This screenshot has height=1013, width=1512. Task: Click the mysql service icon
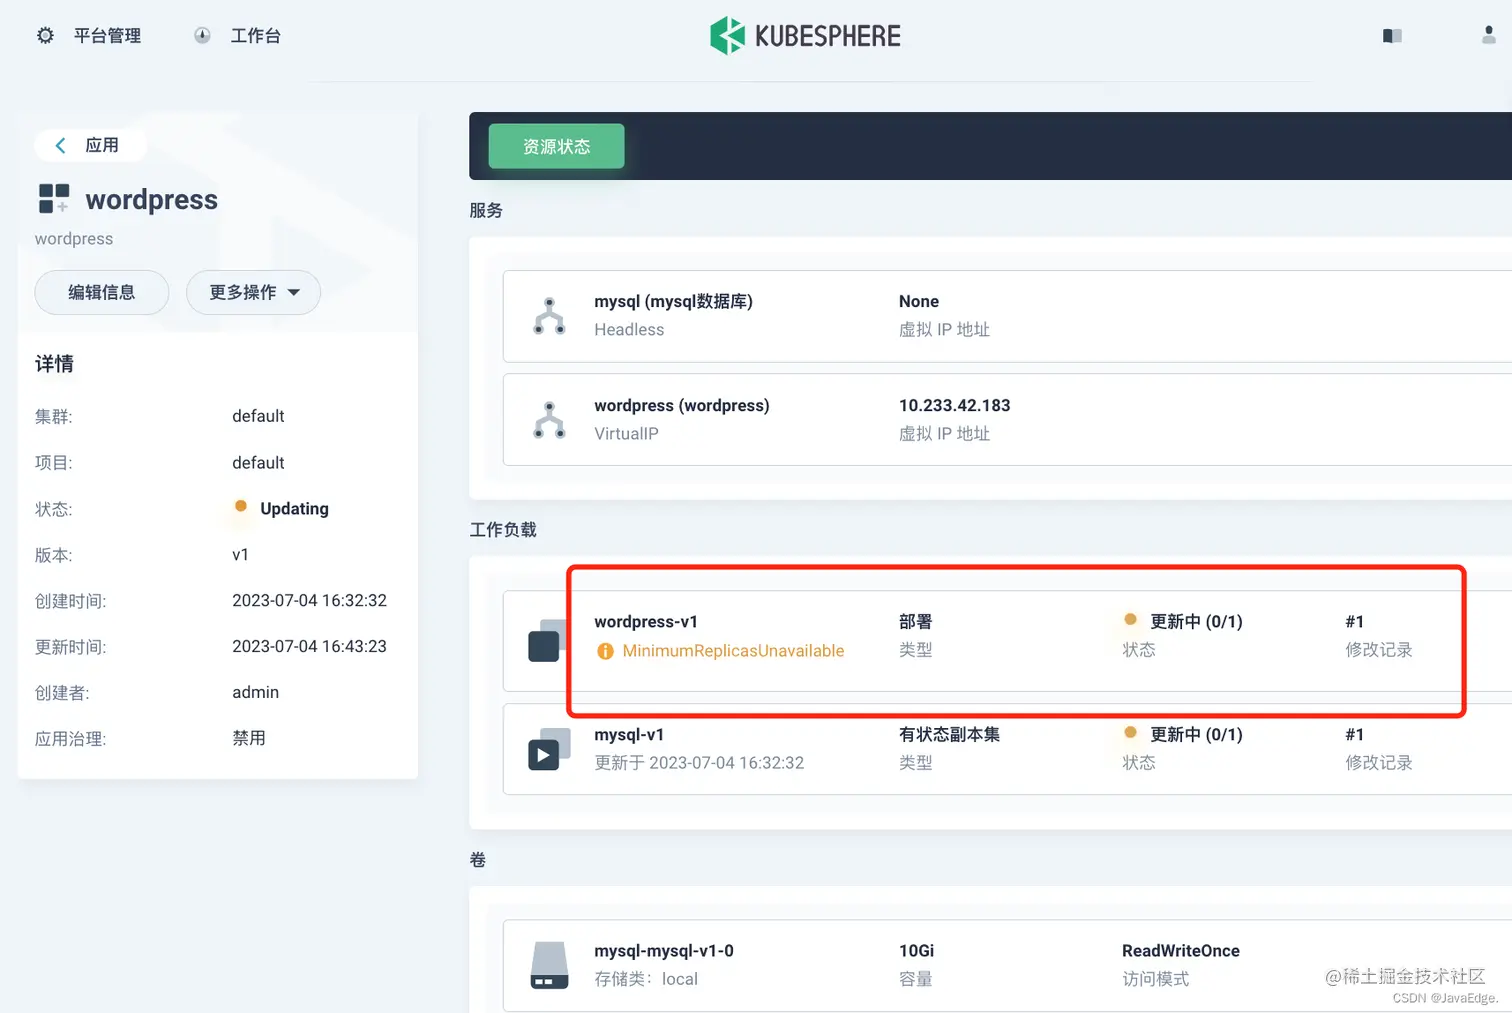[x=549, y=316]
